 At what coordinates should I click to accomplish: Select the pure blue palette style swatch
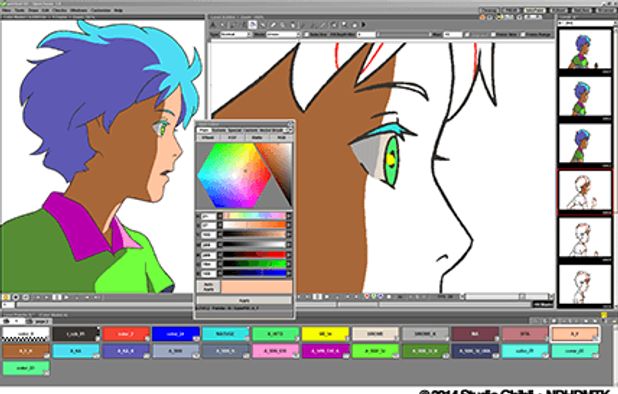pyautogui.click(x=176, y=334)
